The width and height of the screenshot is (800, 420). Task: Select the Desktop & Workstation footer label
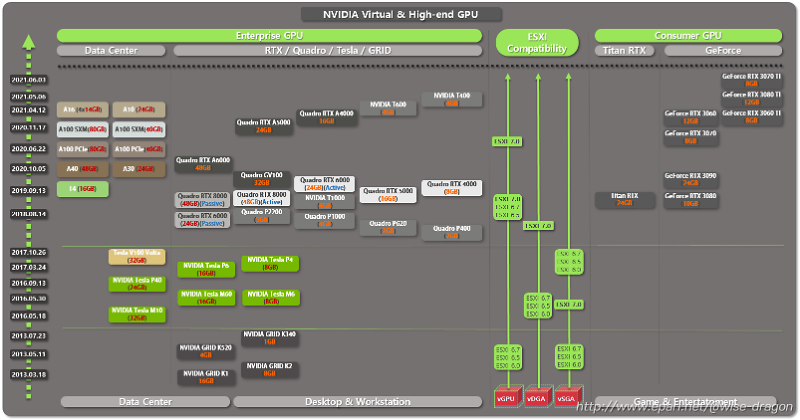(x=357, y=402)
